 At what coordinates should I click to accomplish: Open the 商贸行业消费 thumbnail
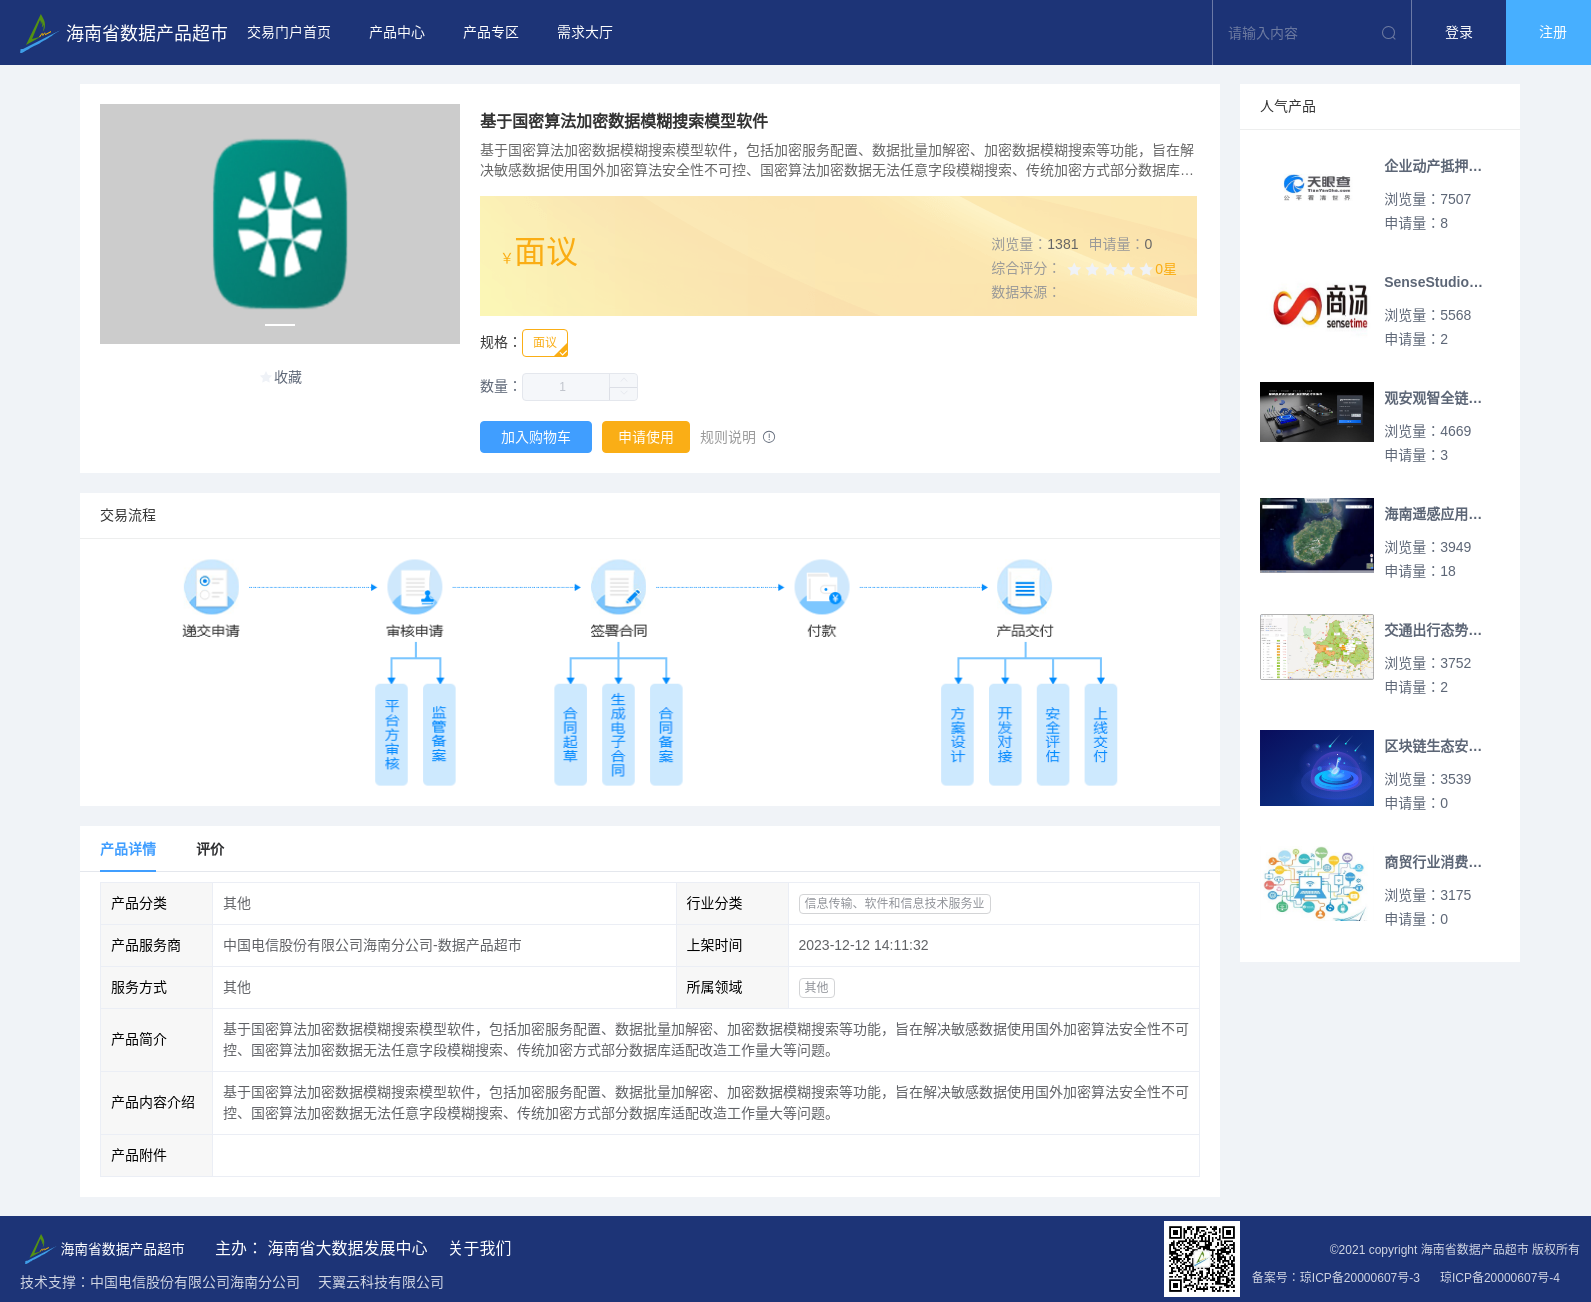coord(1317,884)
